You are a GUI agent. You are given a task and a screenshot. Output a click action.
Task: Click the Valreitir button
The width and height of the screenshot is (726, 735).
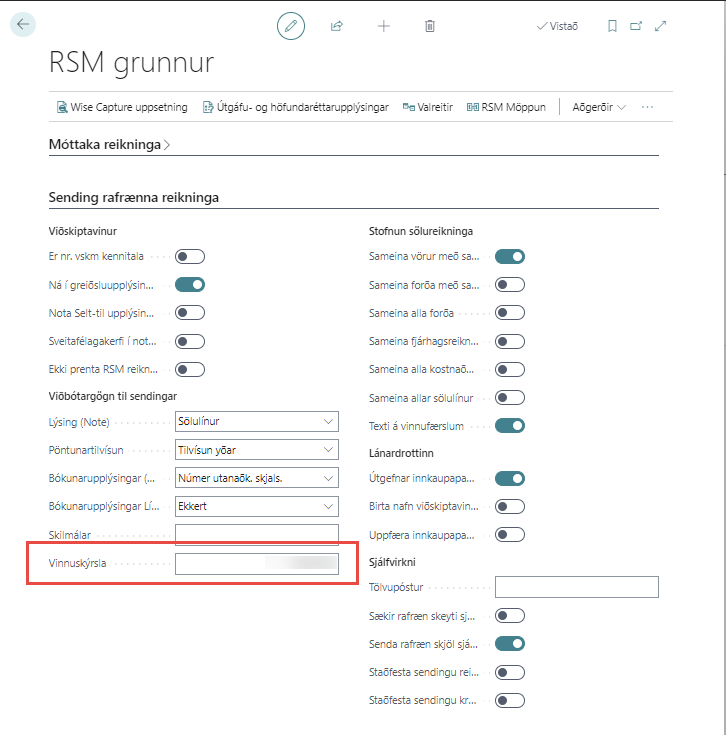(427, 107)
